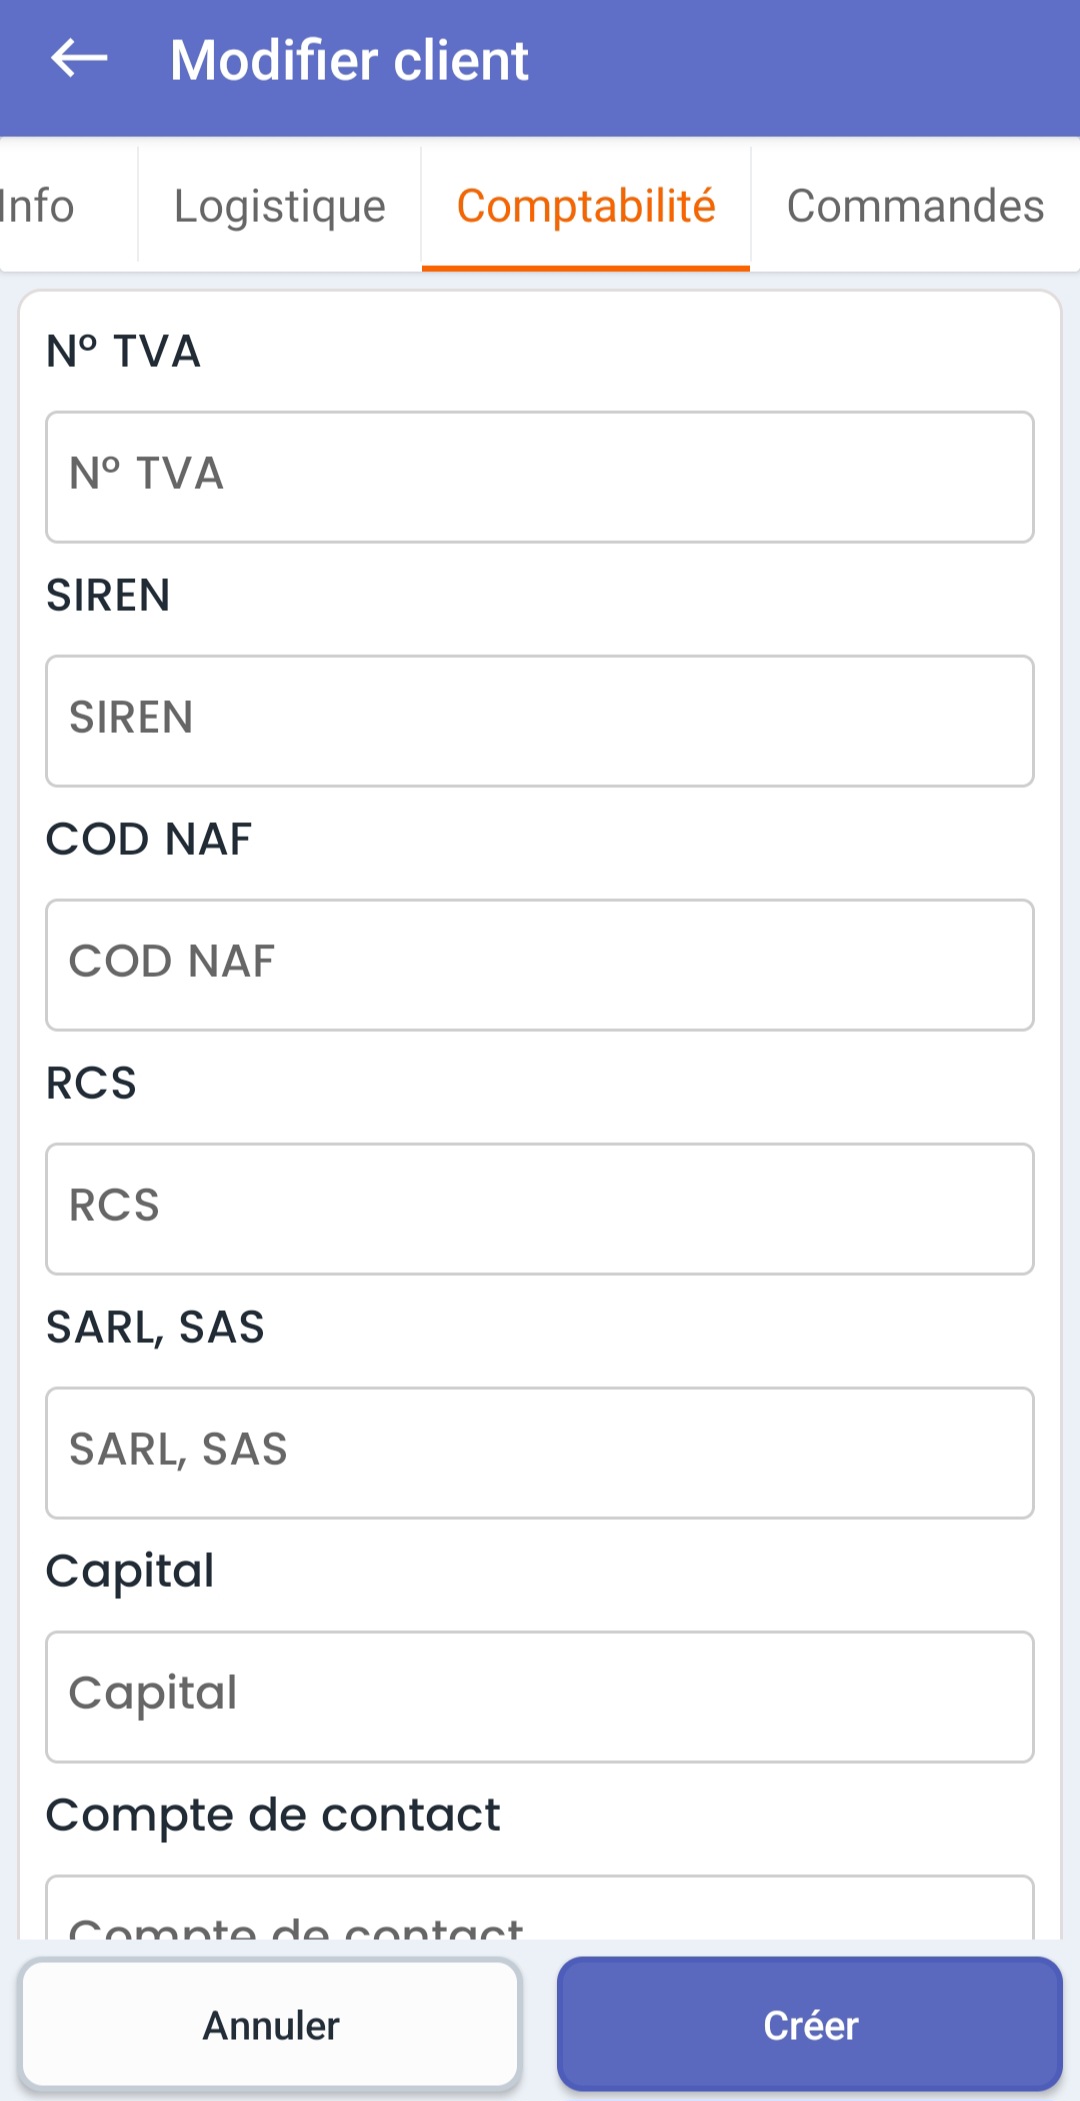Open the Logistique tab
Image resolution: width=1080 pixels, height=2101 pixels.
coord(280,206)
